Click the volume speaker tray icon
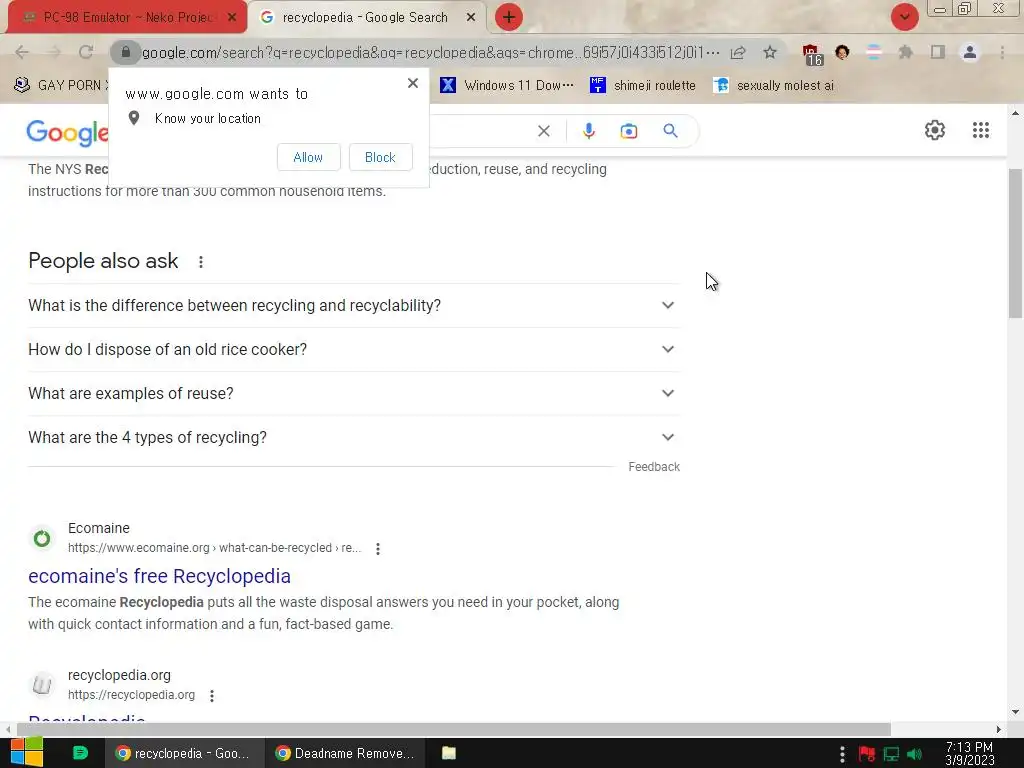Viewport: 1024px width, 768px height. point(914,754)
